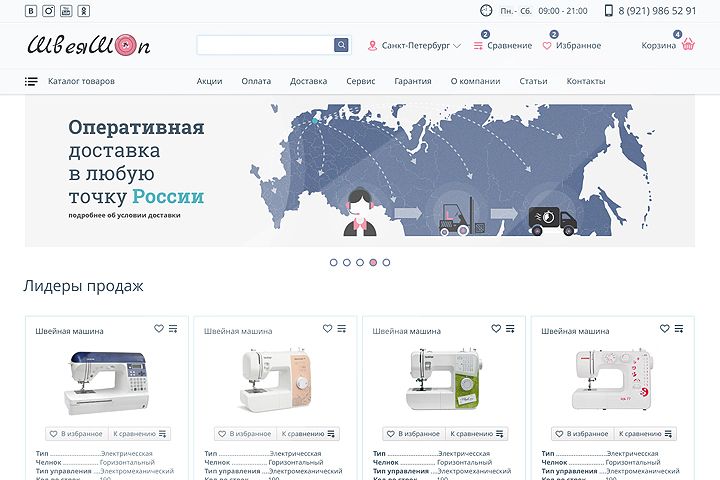Click the delivery conditions banner link
720x480 pixels.
point(124,215)
